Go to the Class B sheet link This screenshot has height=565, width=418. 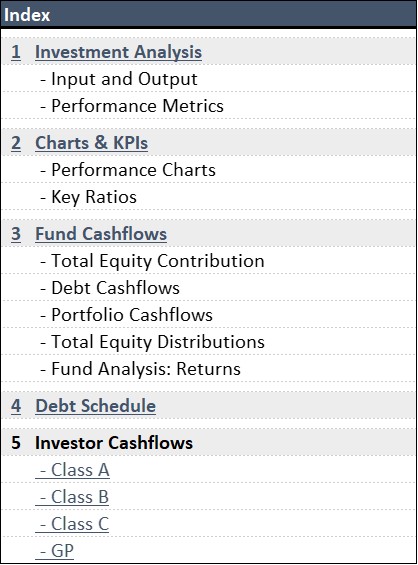tap(72, 497)
